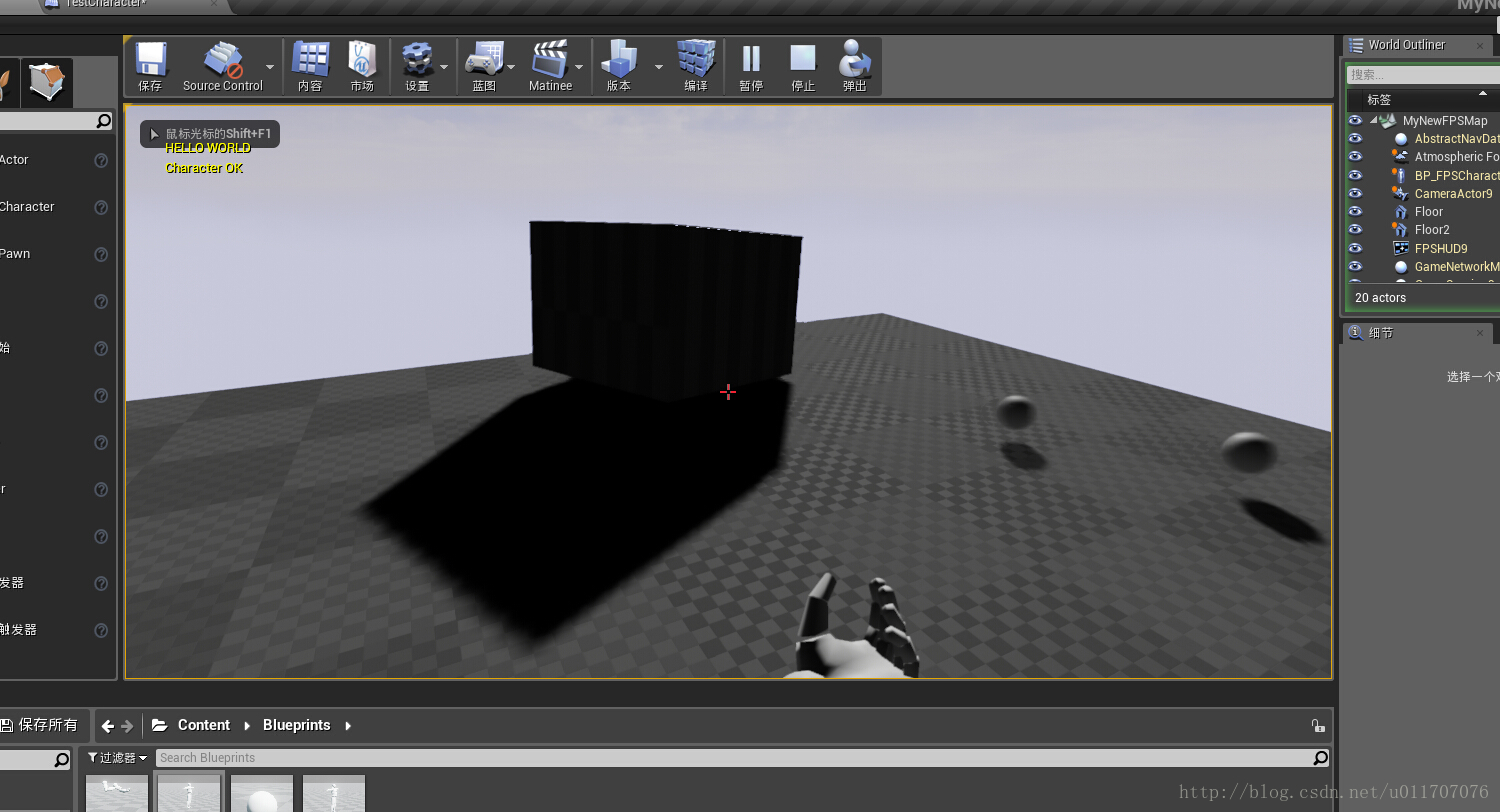Open the 设置 settings dropdown arrow

(444, 67)
